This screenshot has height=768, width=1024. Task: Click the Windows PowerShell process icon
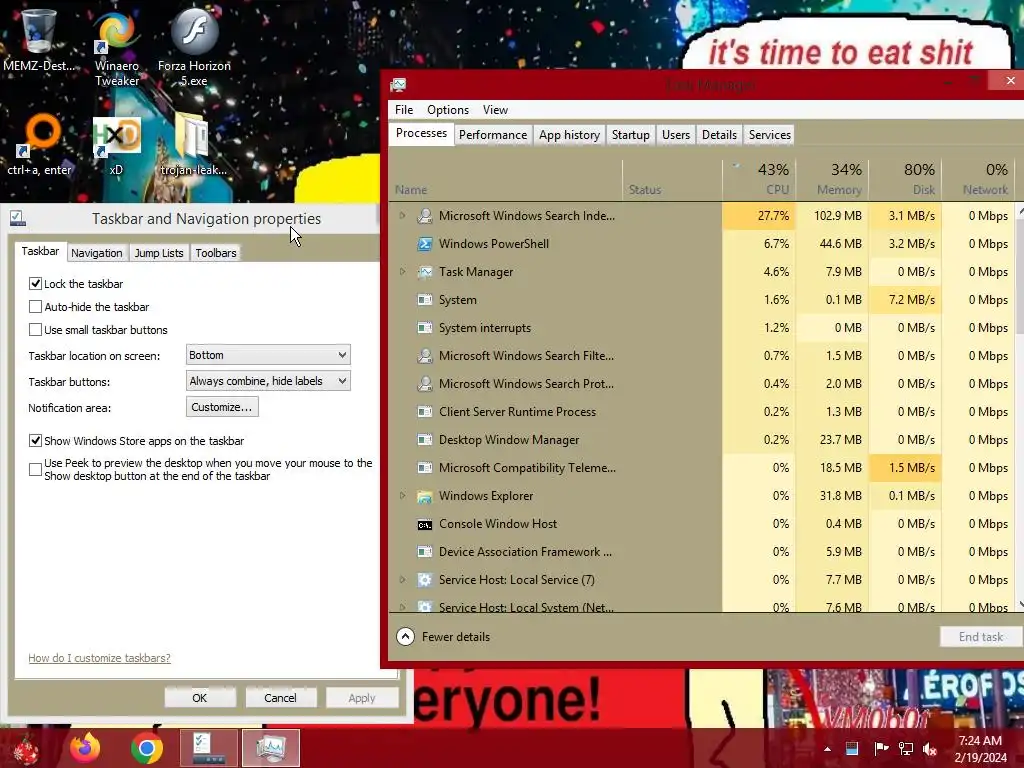424,244
